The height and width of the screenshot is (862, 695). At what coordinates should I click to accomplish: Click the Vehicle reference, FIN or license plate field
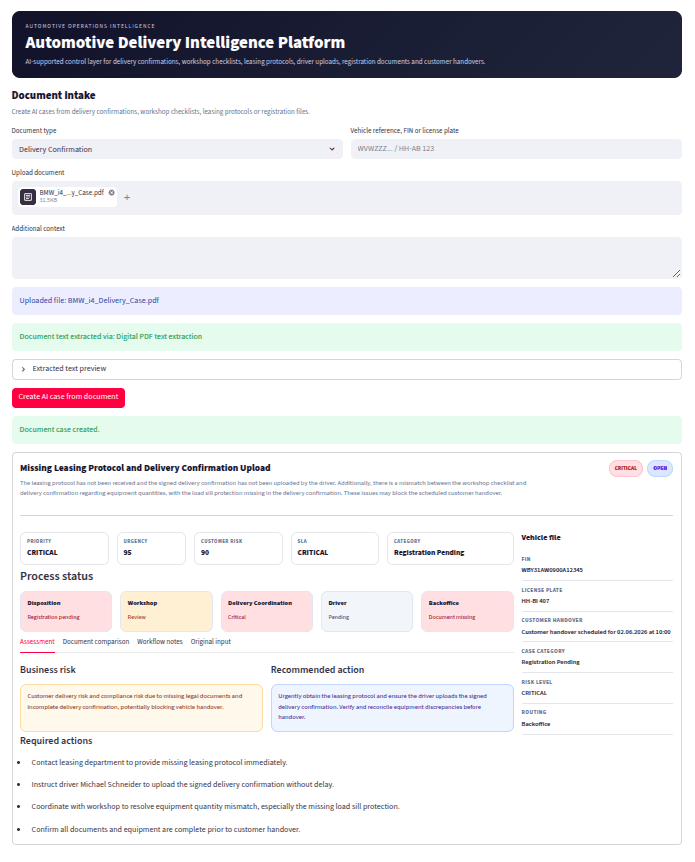(516, 149)
